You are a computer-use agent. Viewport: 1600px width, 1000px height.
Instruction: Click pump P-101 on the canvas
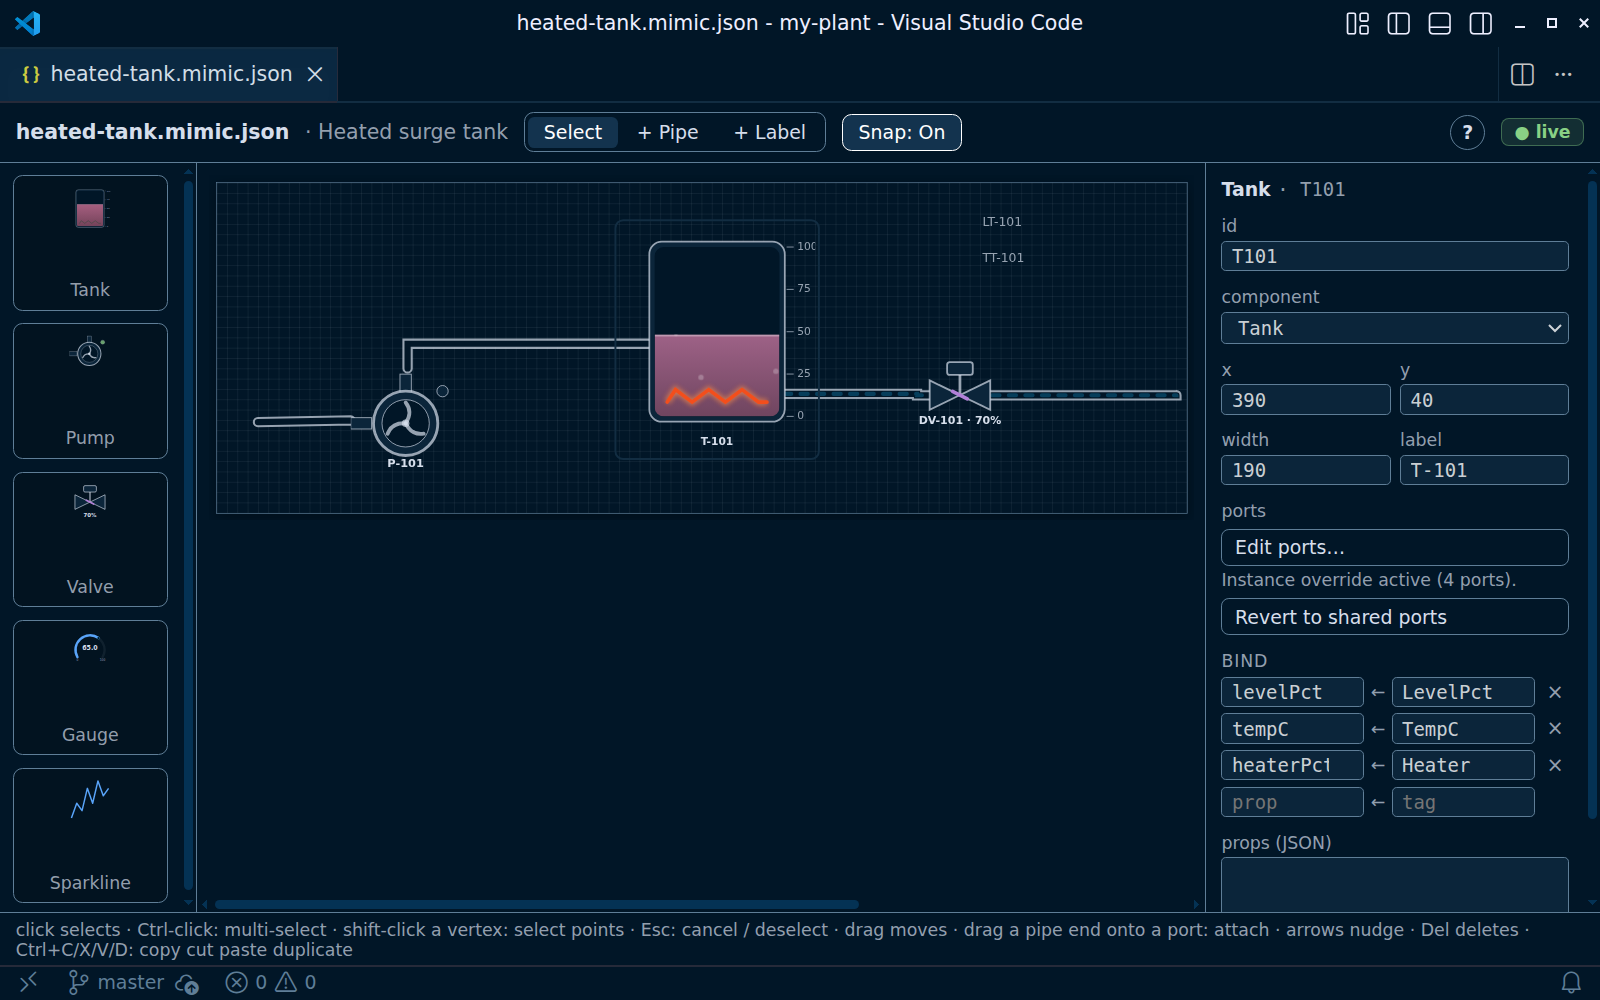point(405,423)
